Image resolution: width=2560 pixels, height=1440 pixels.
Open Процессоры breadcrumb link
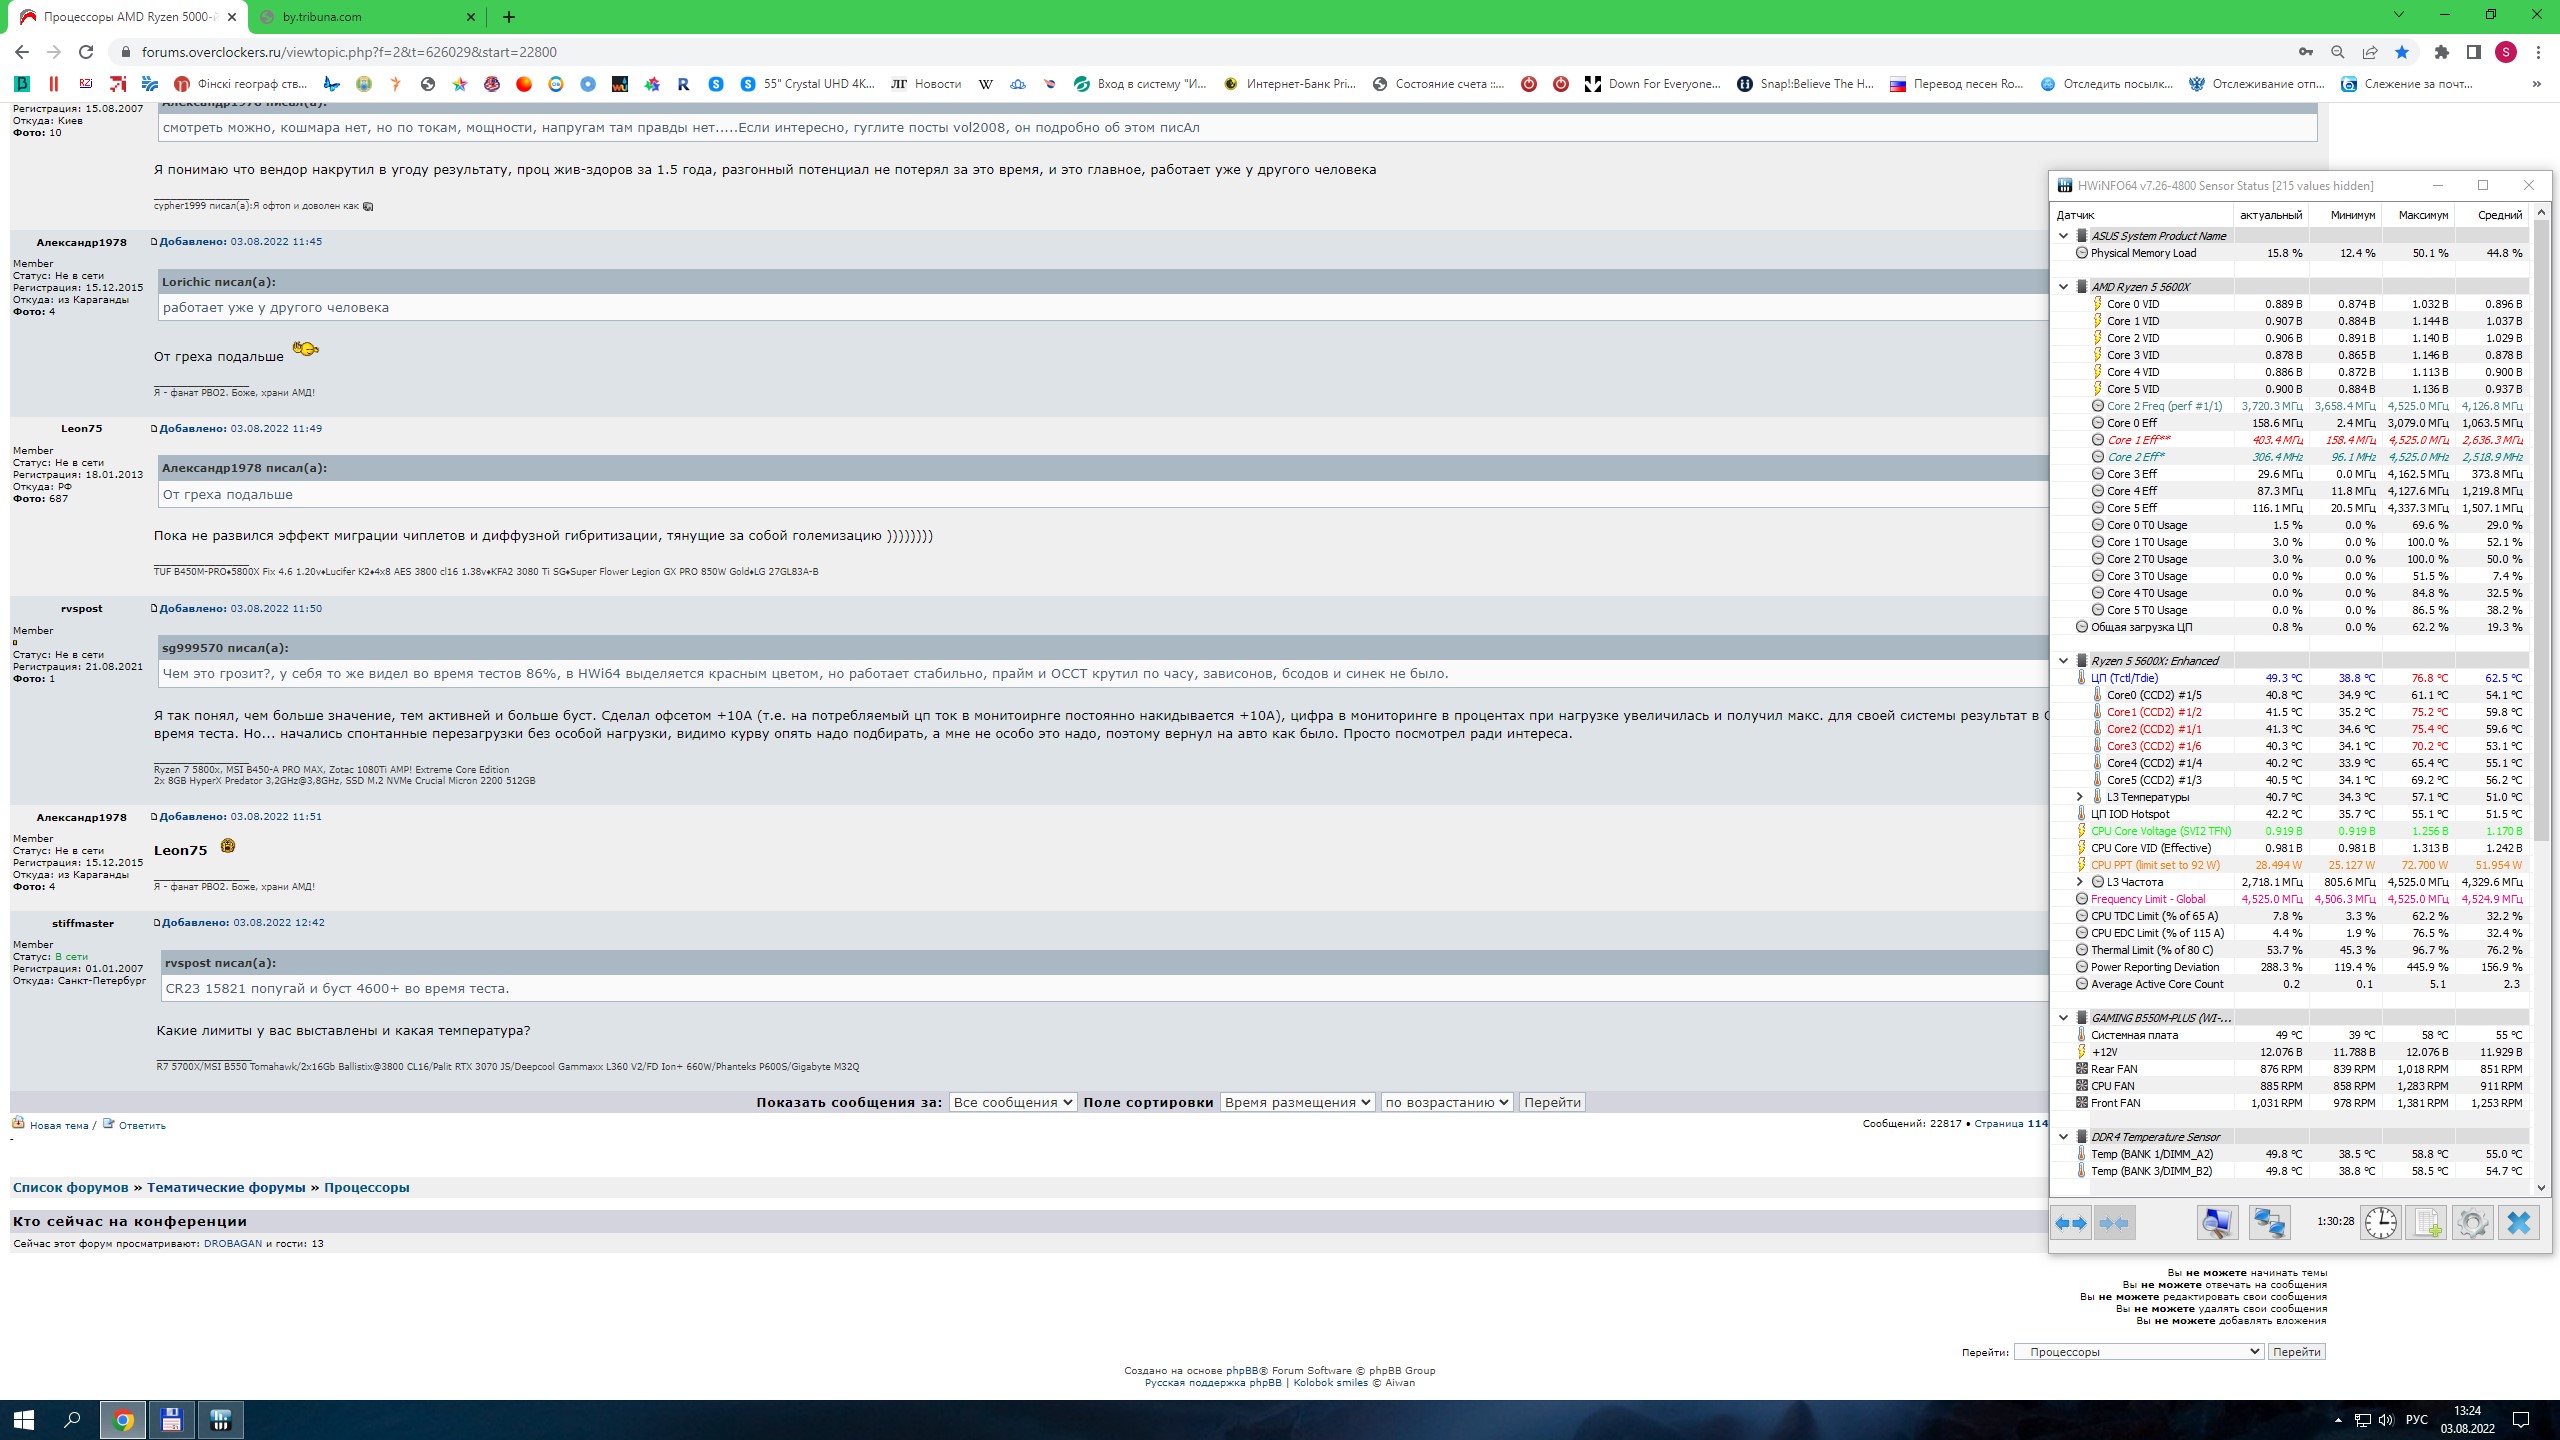(366, 1187)
